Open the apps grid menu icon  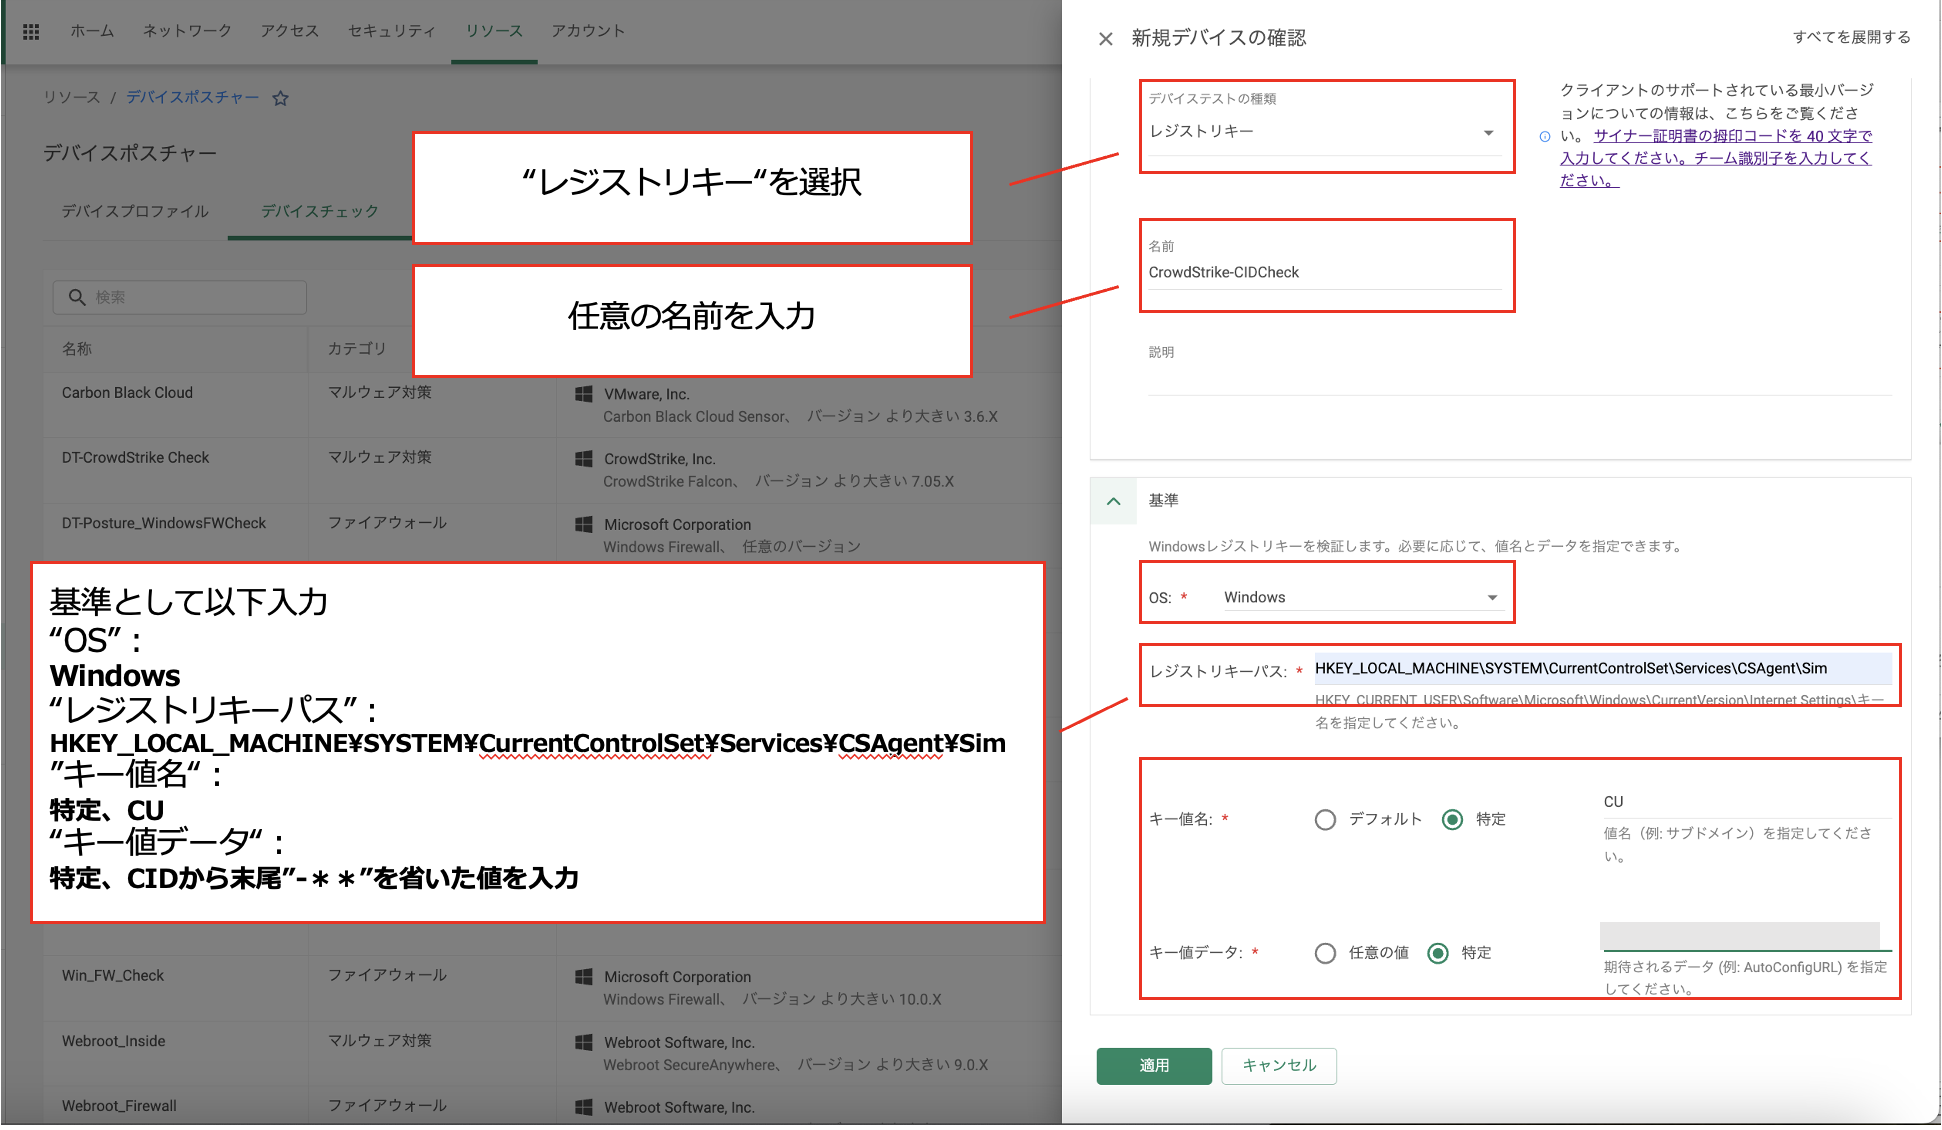[x=31, y=32]
